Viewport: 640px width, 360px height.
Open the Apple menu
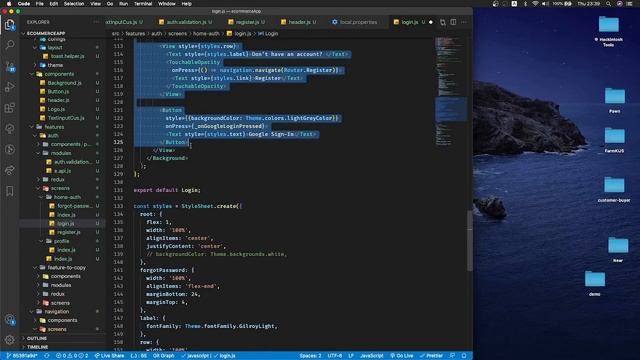coord(9,4)
